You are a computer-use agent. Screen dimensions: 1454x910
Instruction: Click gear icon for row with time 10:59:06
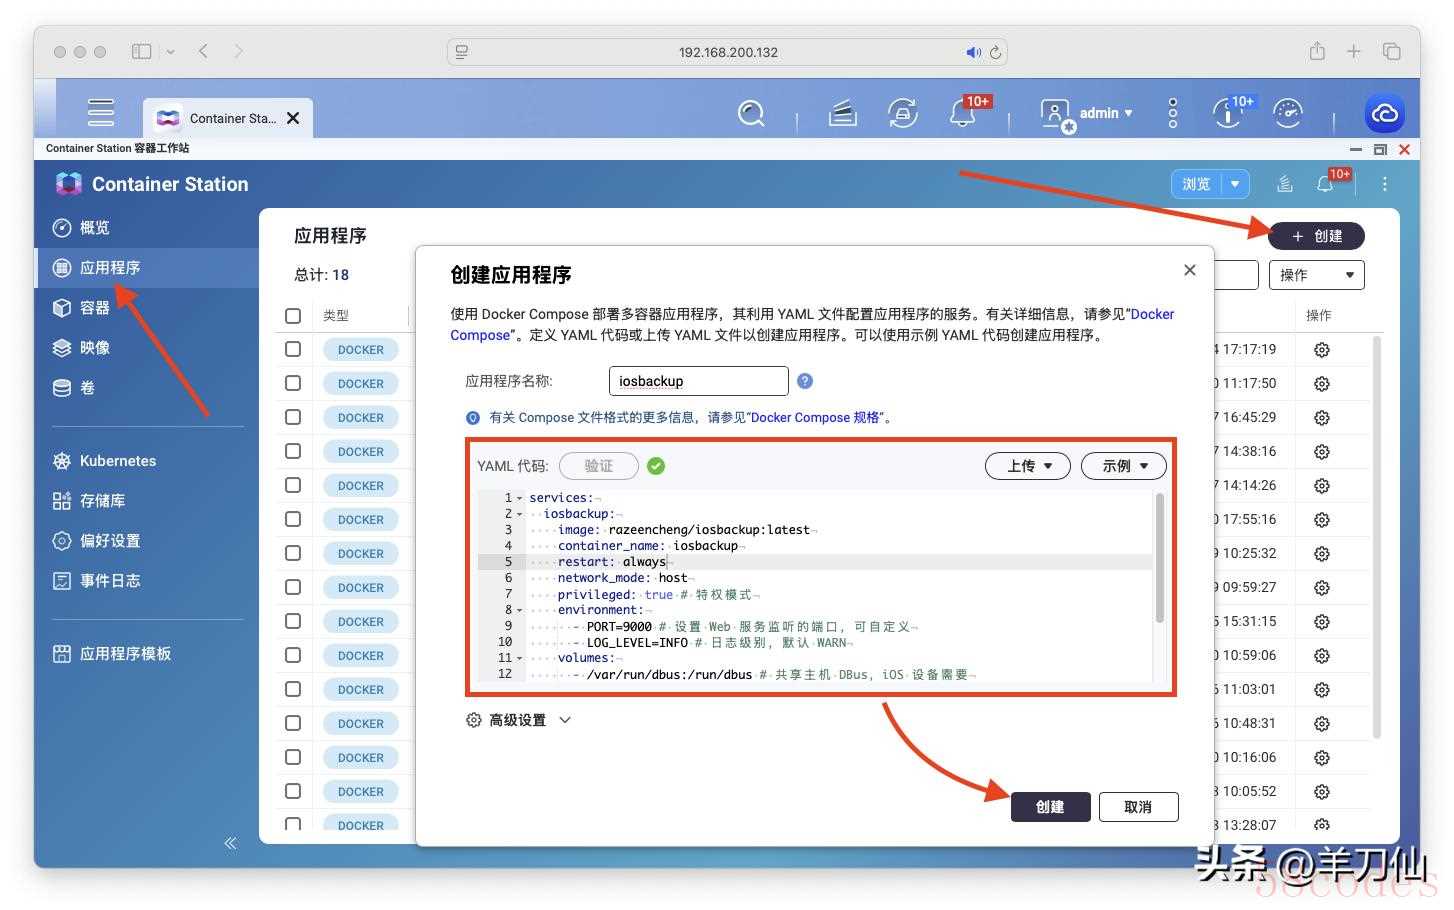(1322, 656)
